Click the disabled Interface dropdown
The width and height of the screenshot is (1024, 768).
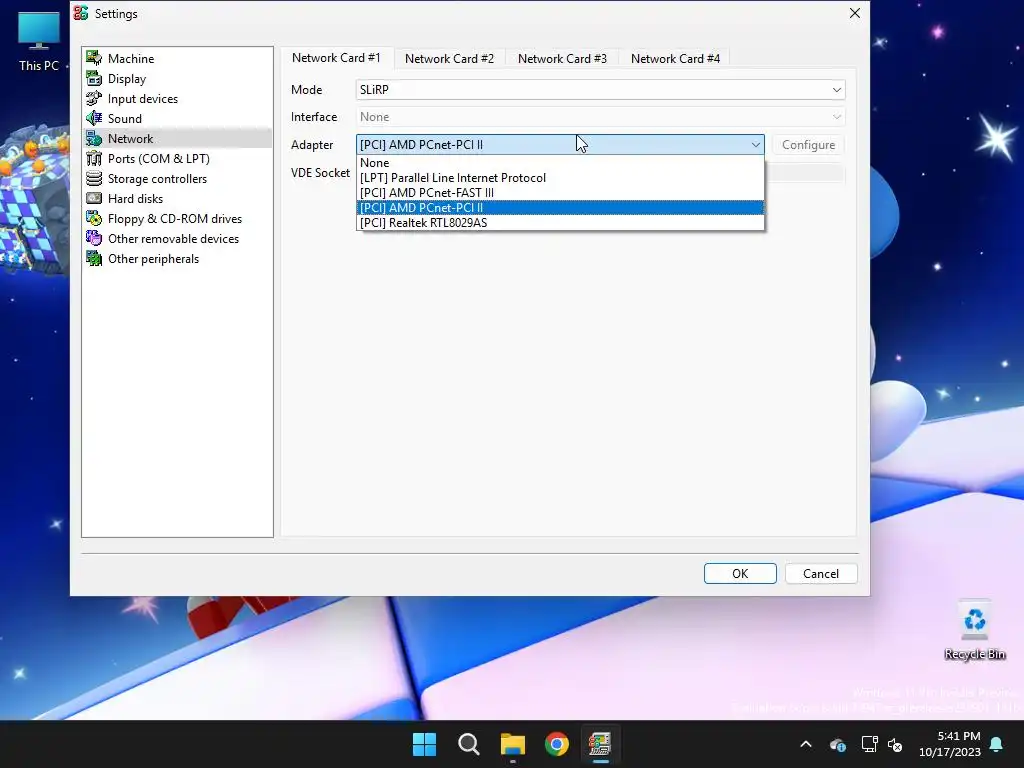pos(600,117)
